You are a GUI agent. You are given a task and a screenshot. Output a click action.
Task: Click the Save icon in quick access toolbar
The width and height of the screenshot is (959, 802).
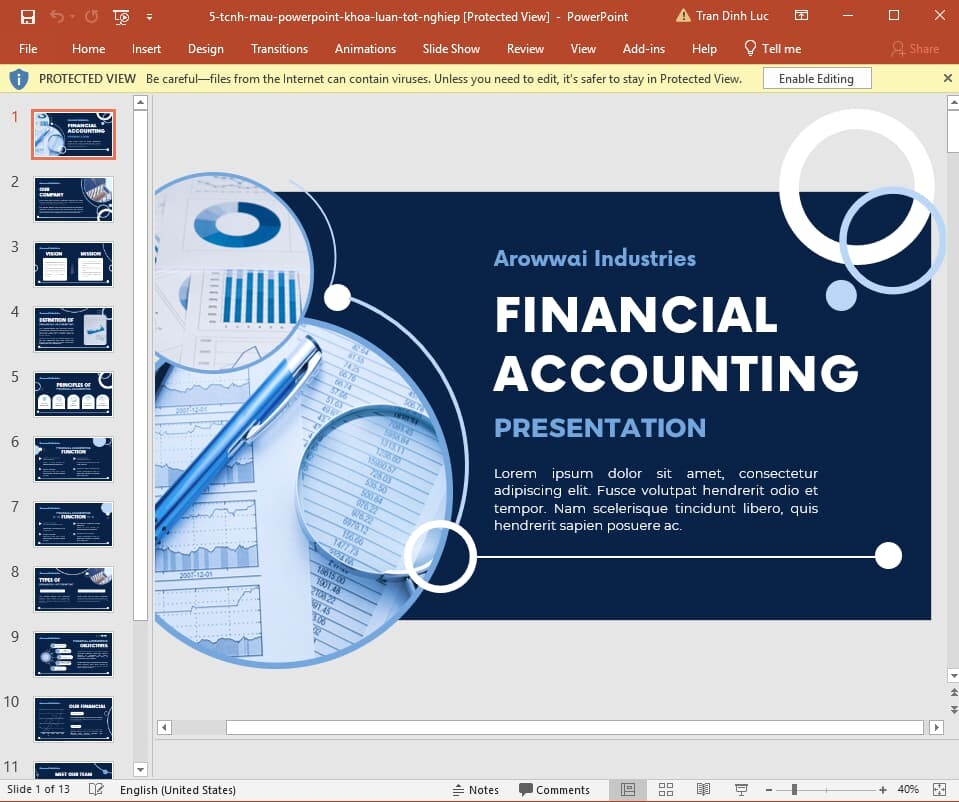pos(27,17)
